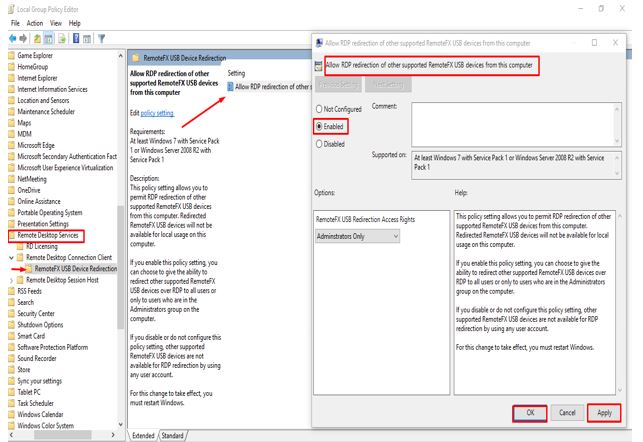Open the Administrators Only access rights dropdown
The image size is (643, 442).
pos(358,236)
